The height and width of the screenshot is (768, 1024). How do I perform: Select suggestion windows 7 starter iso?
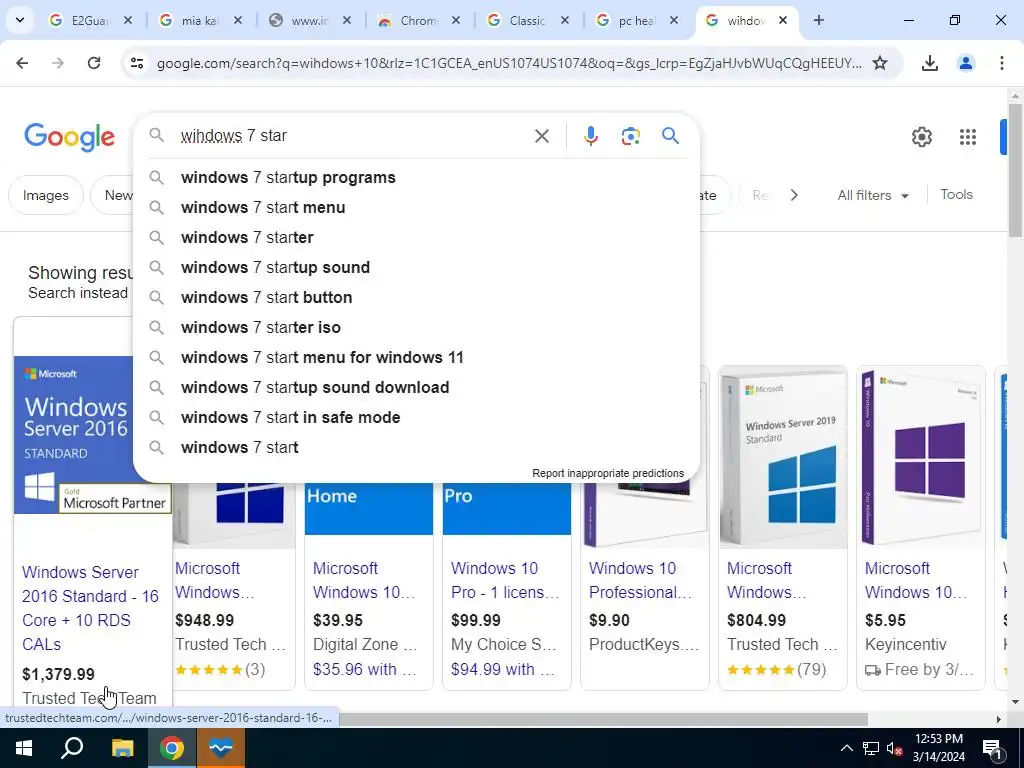(x=416, y=328)
